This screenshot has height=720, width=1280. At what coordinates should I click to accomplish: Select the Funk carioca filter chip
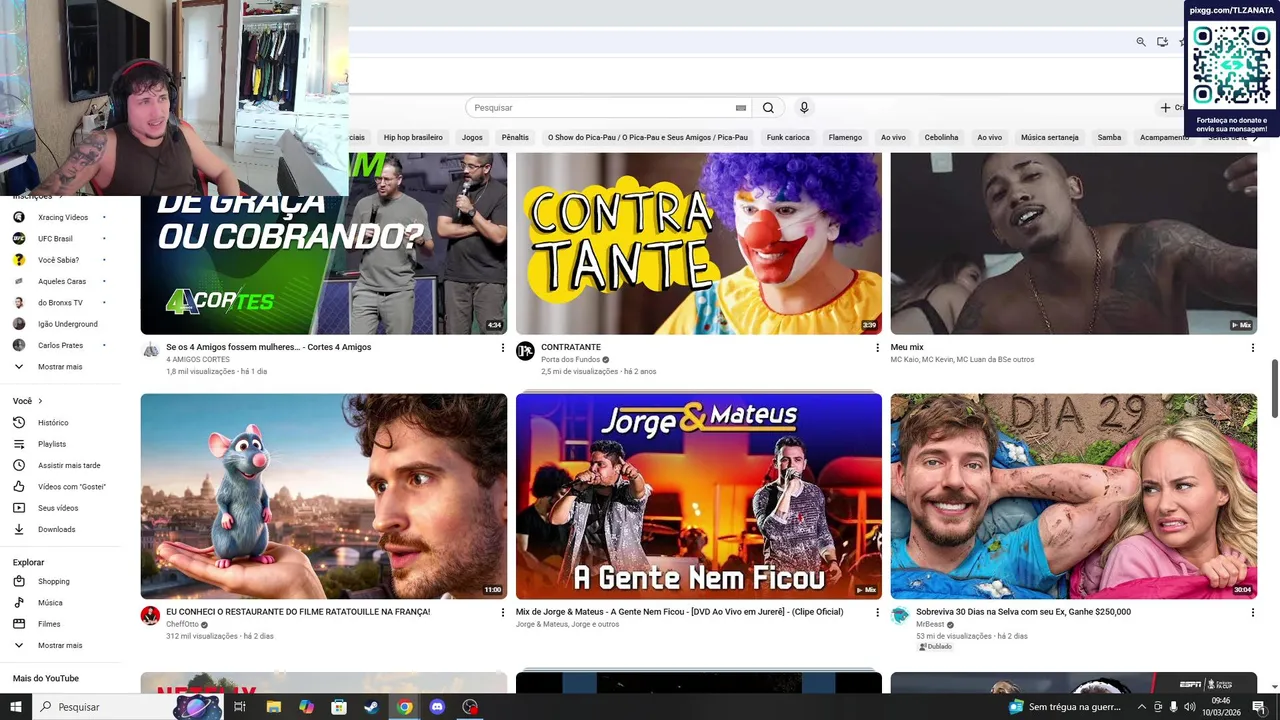[788, 137]
